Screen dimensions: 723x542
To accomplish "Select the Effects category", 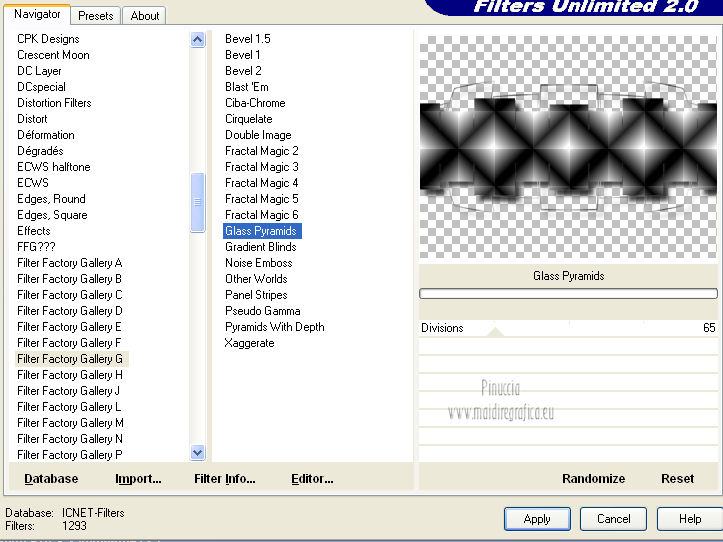I will click(x=34, y=231).
